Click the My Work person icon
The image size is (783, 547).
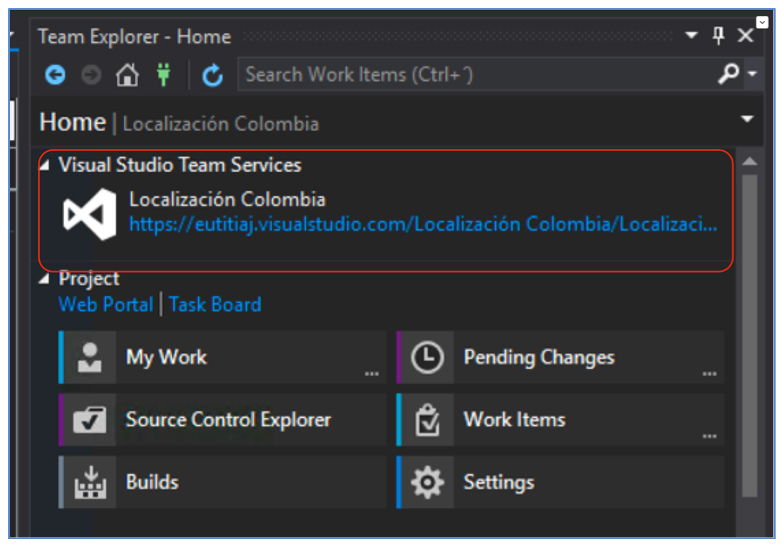(x=90, y=357)
